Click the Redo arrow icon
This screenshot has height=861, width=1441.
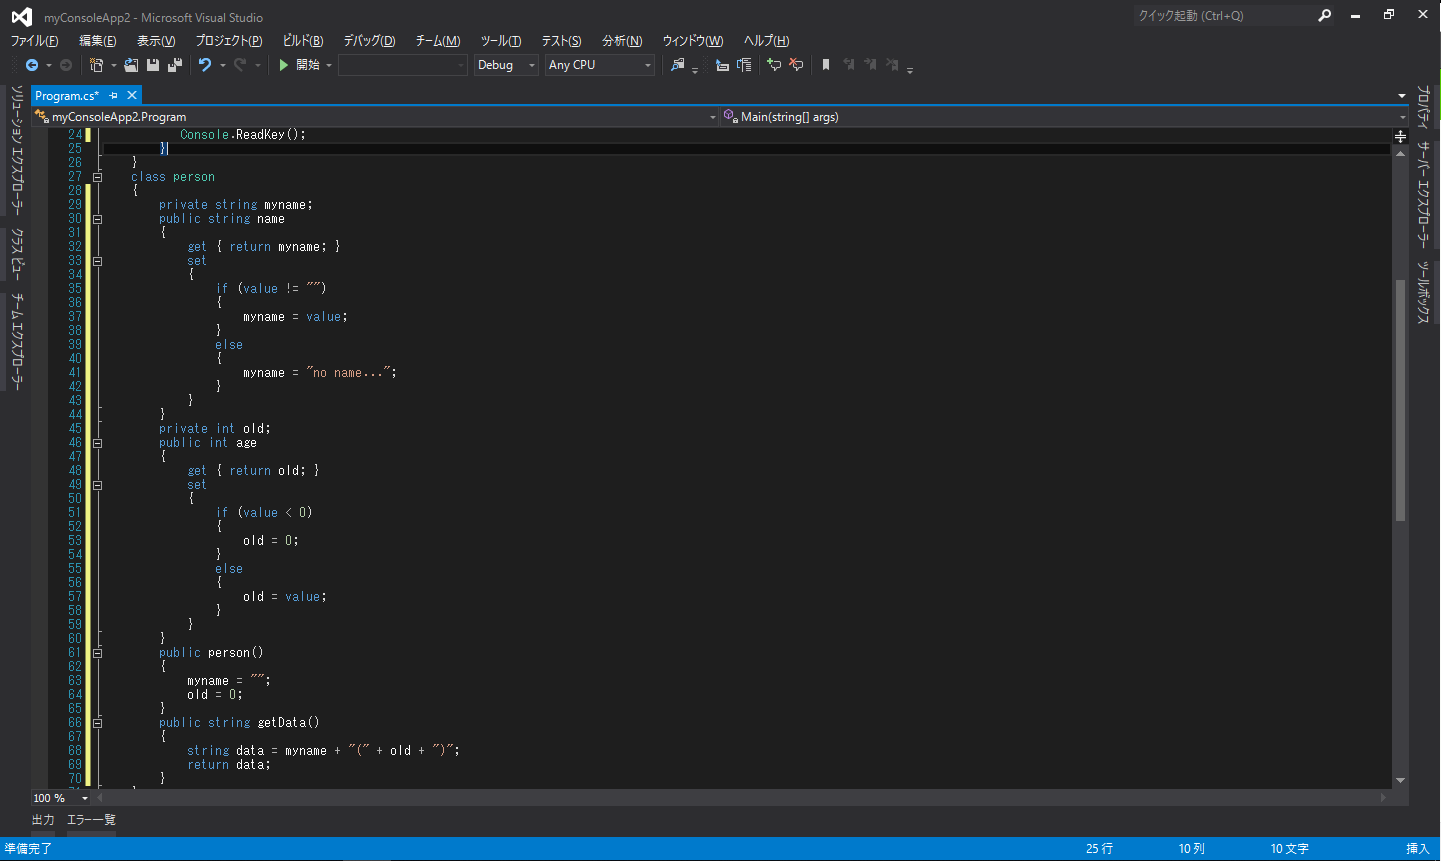[x=240, y=65]
